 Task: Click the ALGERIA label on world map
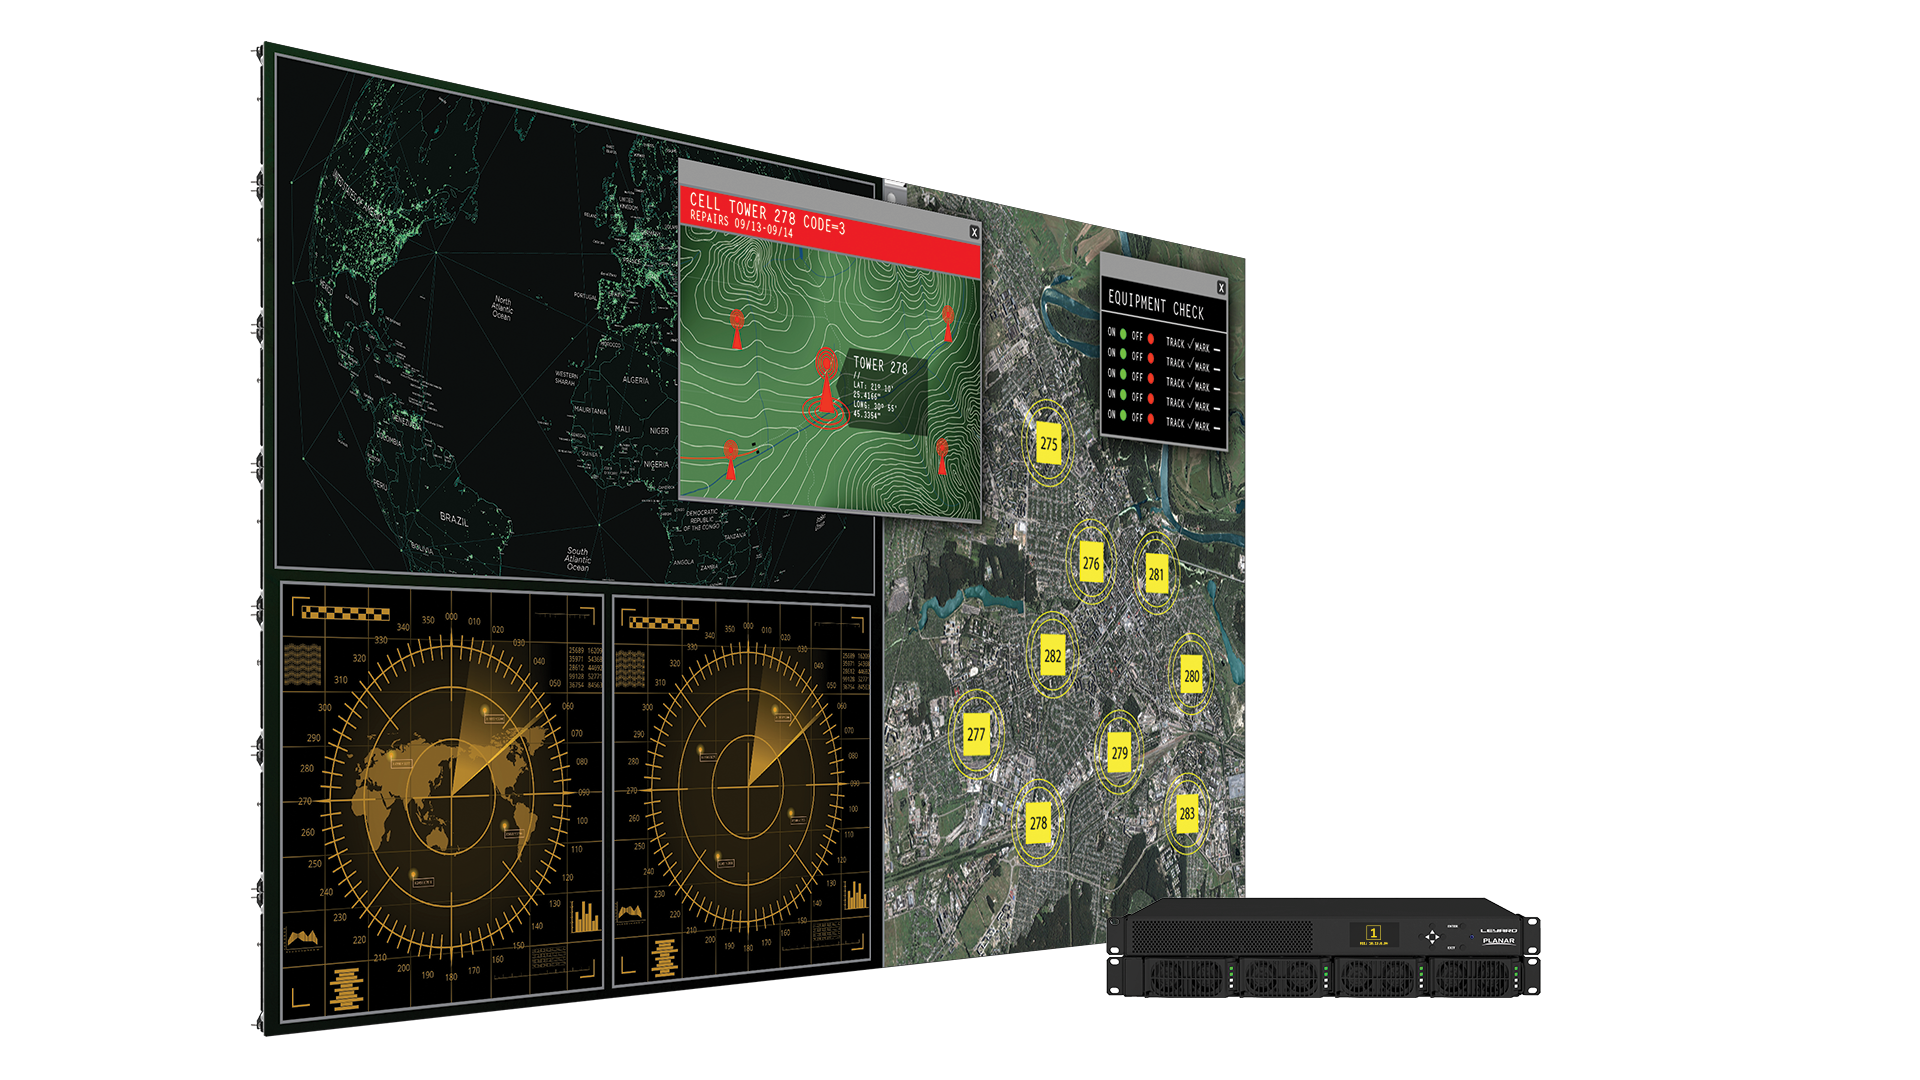pyautogui.click(x=636, y=380)
